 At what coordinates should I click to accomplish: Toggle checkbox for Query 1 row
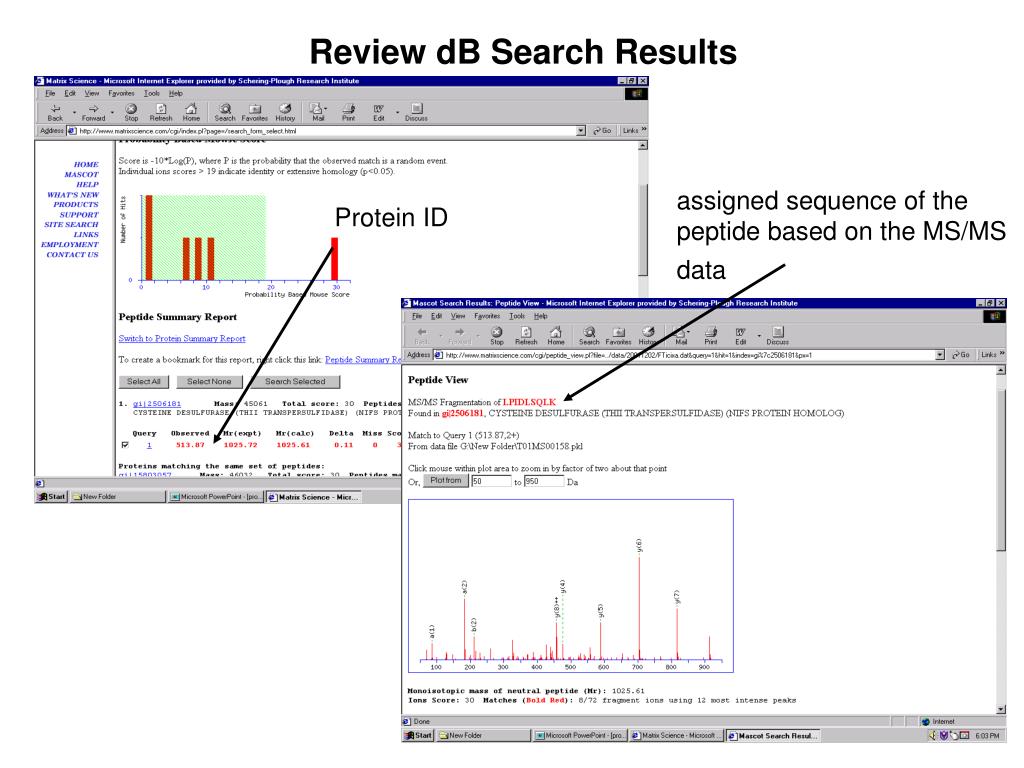point(125,445)
